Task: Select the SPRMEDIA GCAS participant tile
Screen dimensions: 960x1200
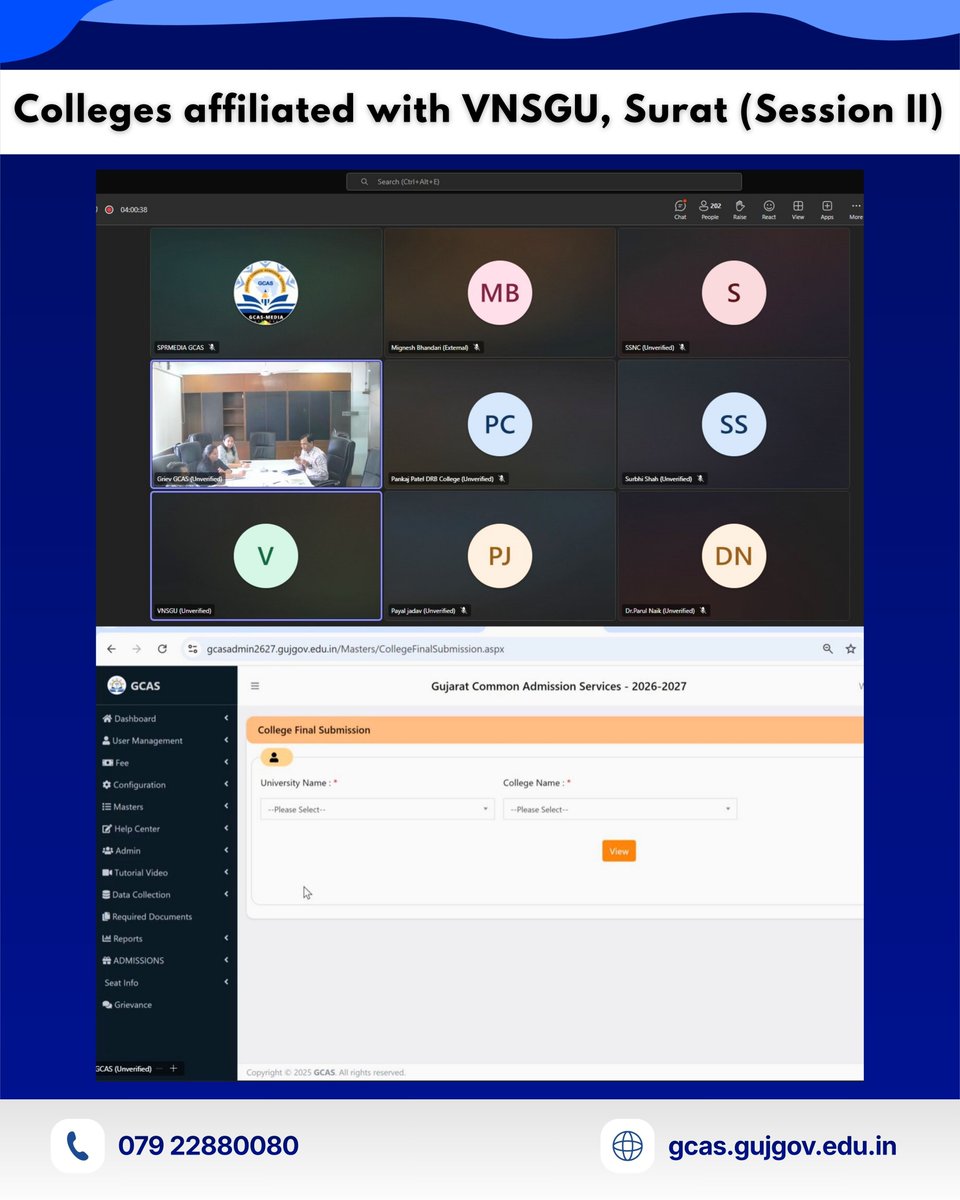Action: 266,292
